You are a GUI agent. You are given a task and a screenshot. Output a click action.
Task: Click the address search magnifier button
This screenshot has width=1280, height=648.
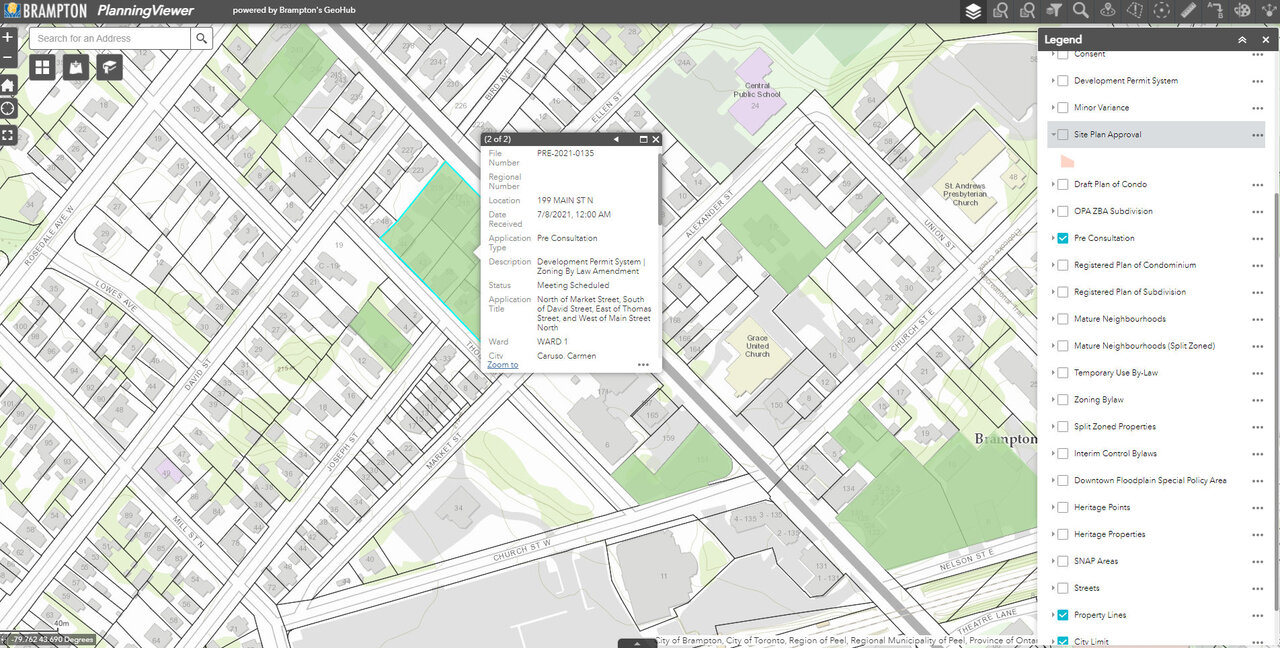[201, 39]
